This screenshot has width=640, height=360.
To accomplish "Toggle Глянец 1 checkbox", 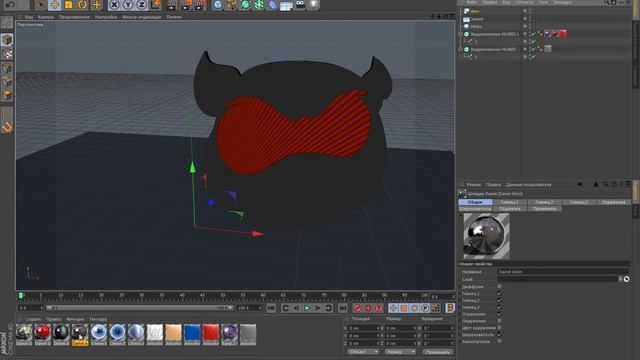I will [499, 293].
